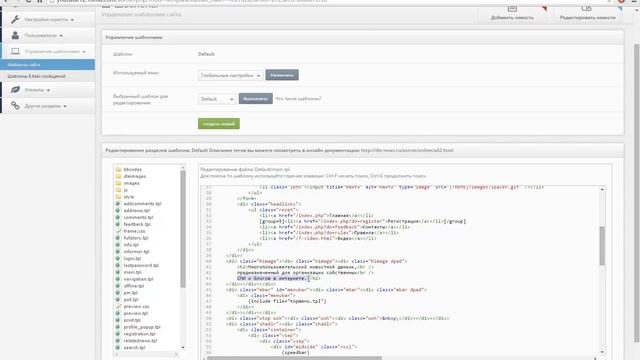Open fullstory.tpl in the file list
The height and width of the screenshot is (360, 640).
[x=136, y=238]
